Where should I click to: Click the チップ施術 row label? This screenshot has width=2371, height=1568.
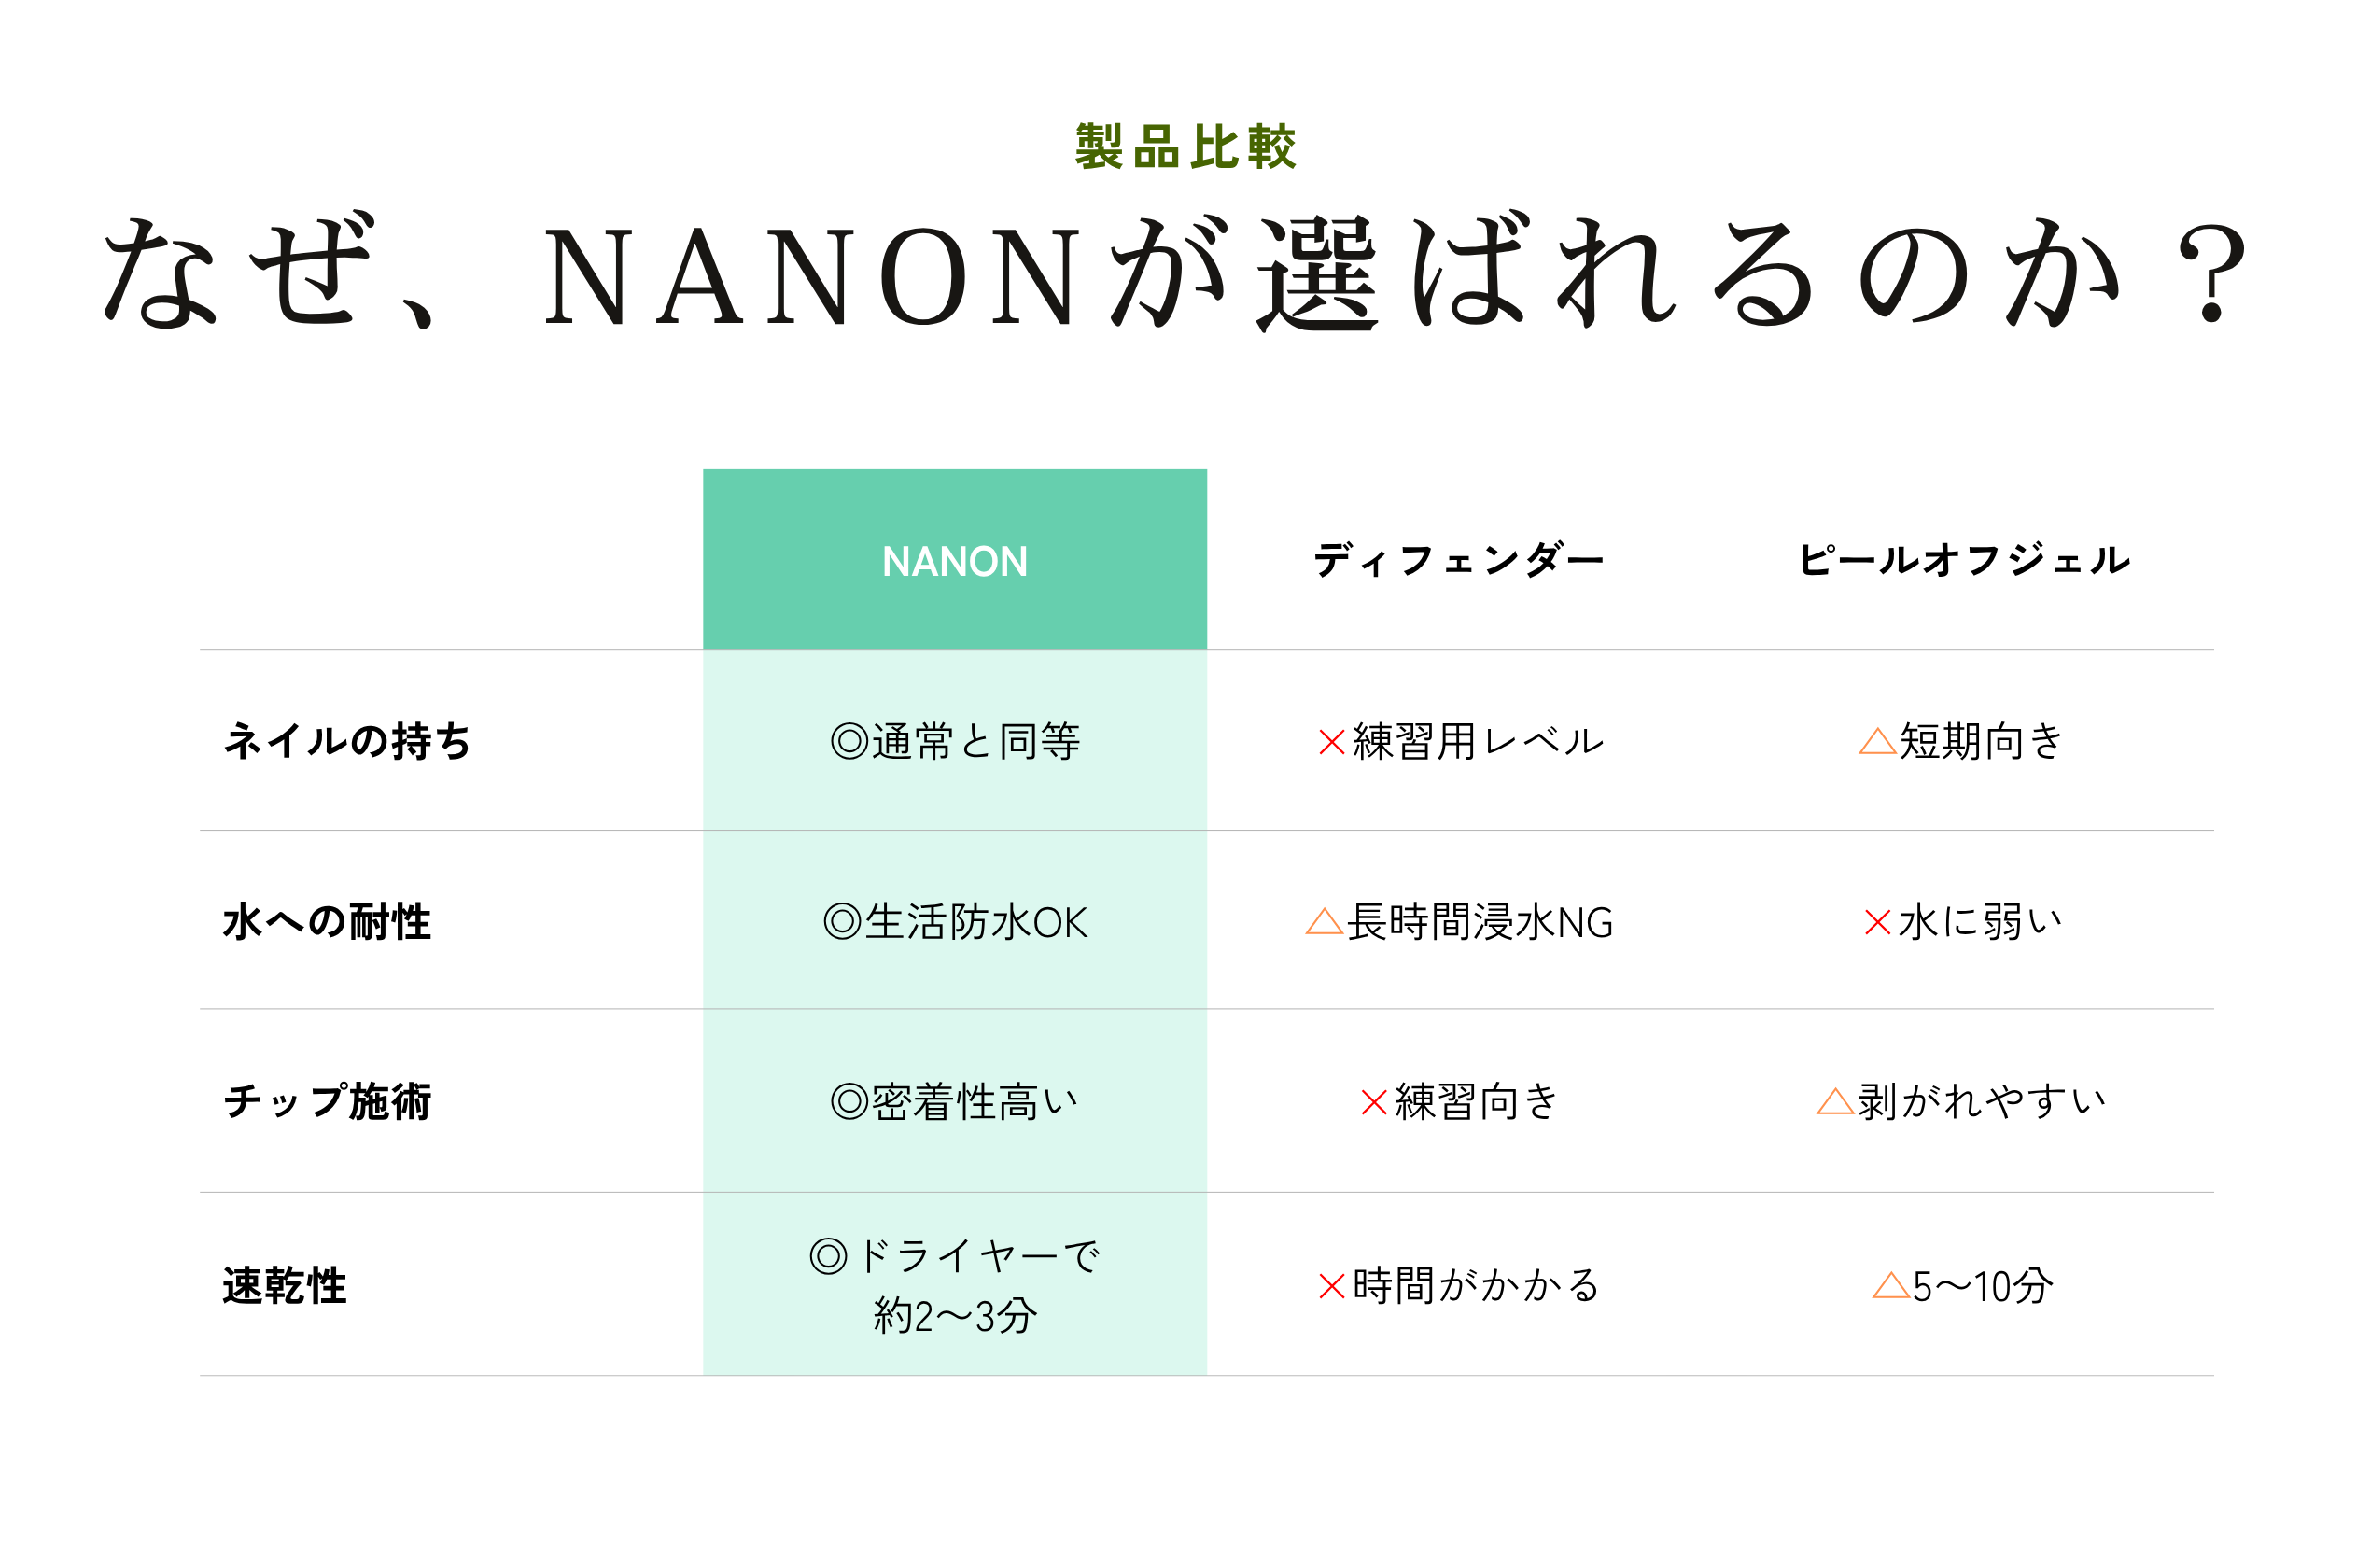327,1101
